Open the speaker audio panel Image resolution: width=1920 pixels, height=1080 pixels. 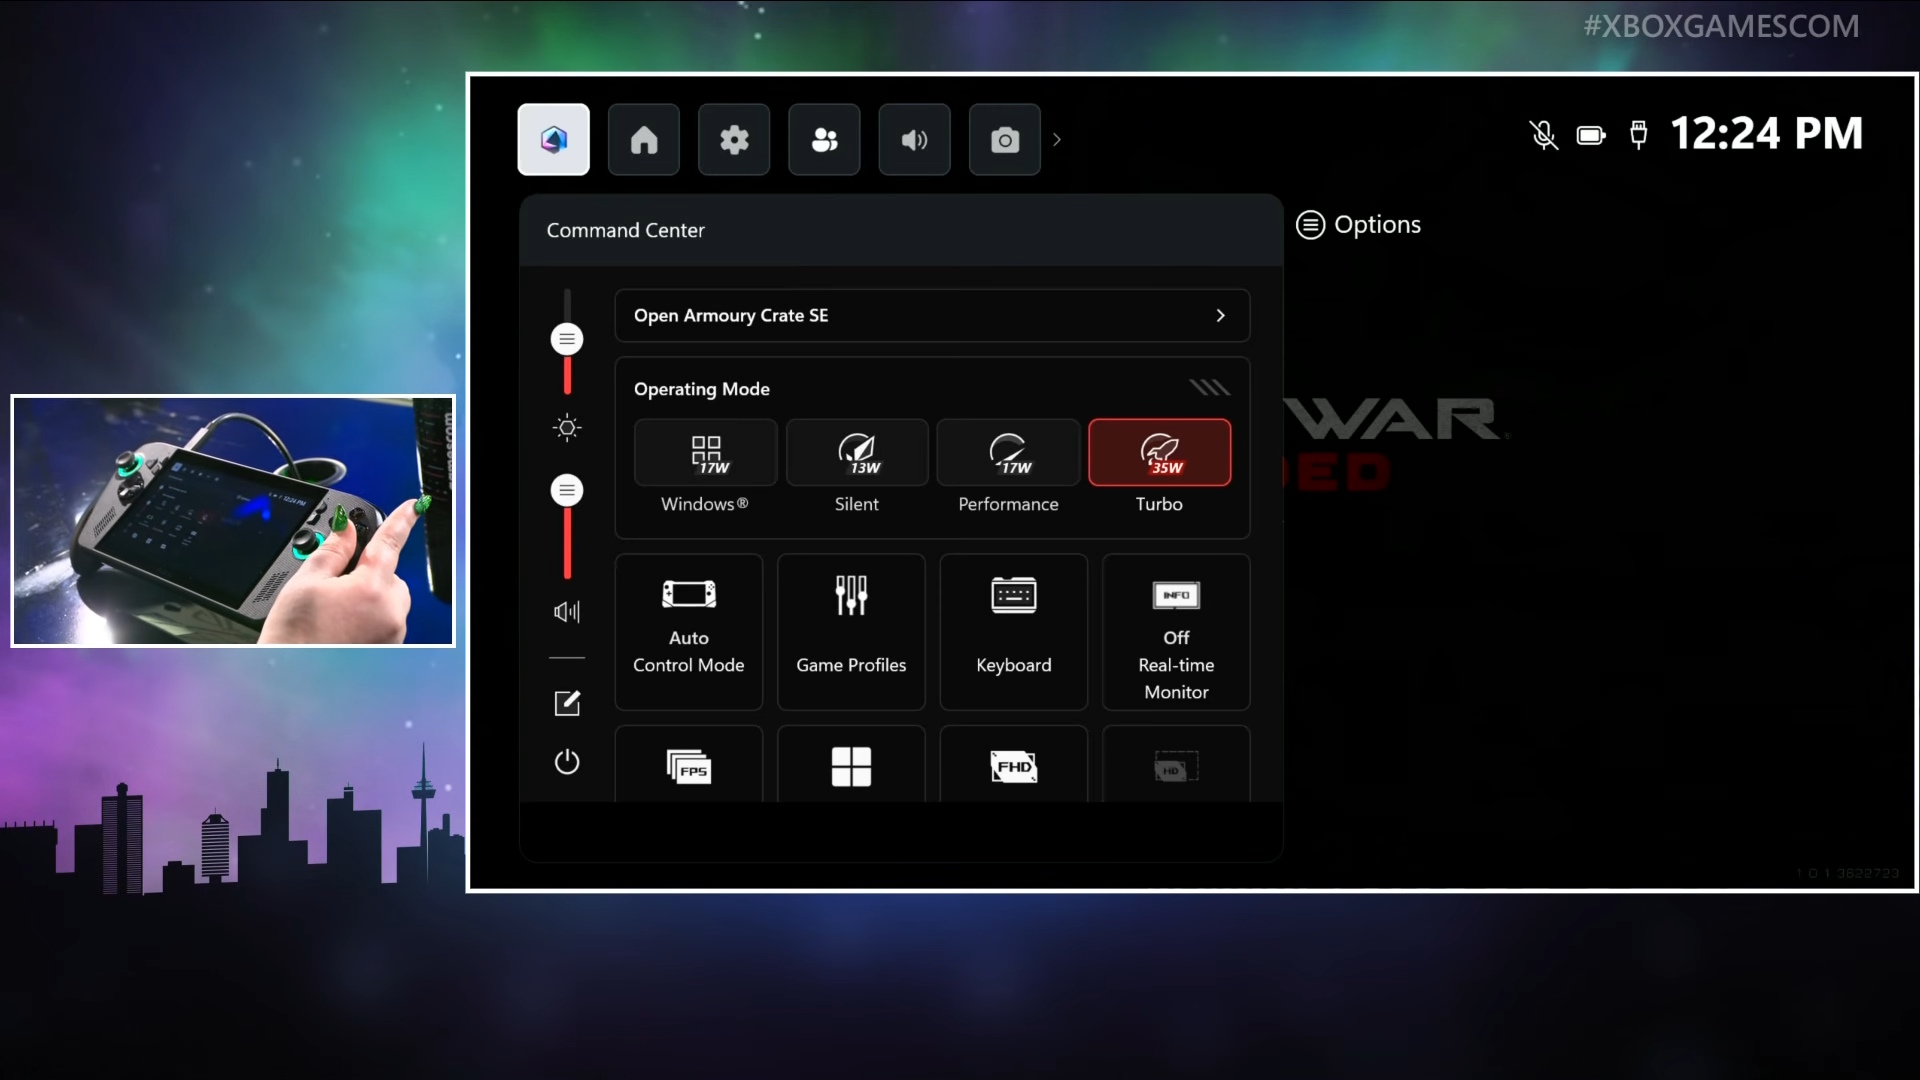tap(913, 140)
